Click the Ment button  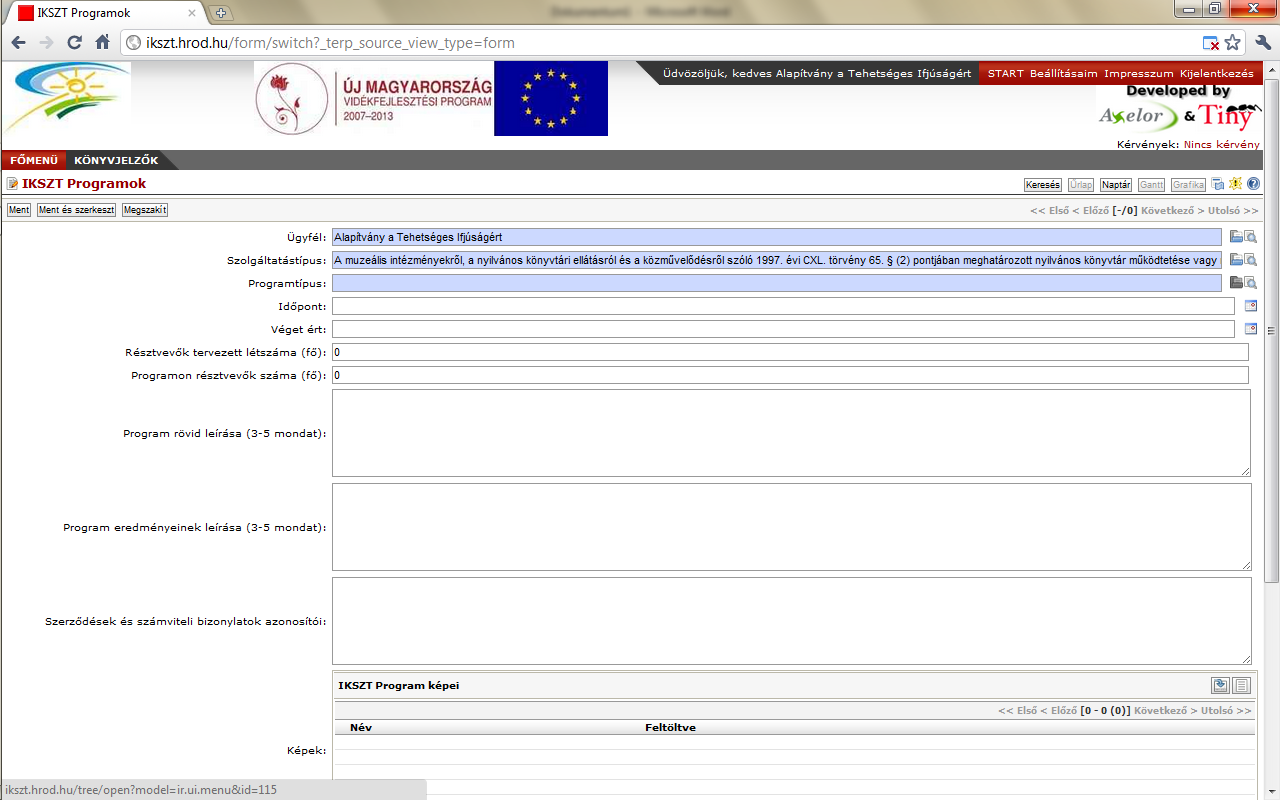click(19, 210)
